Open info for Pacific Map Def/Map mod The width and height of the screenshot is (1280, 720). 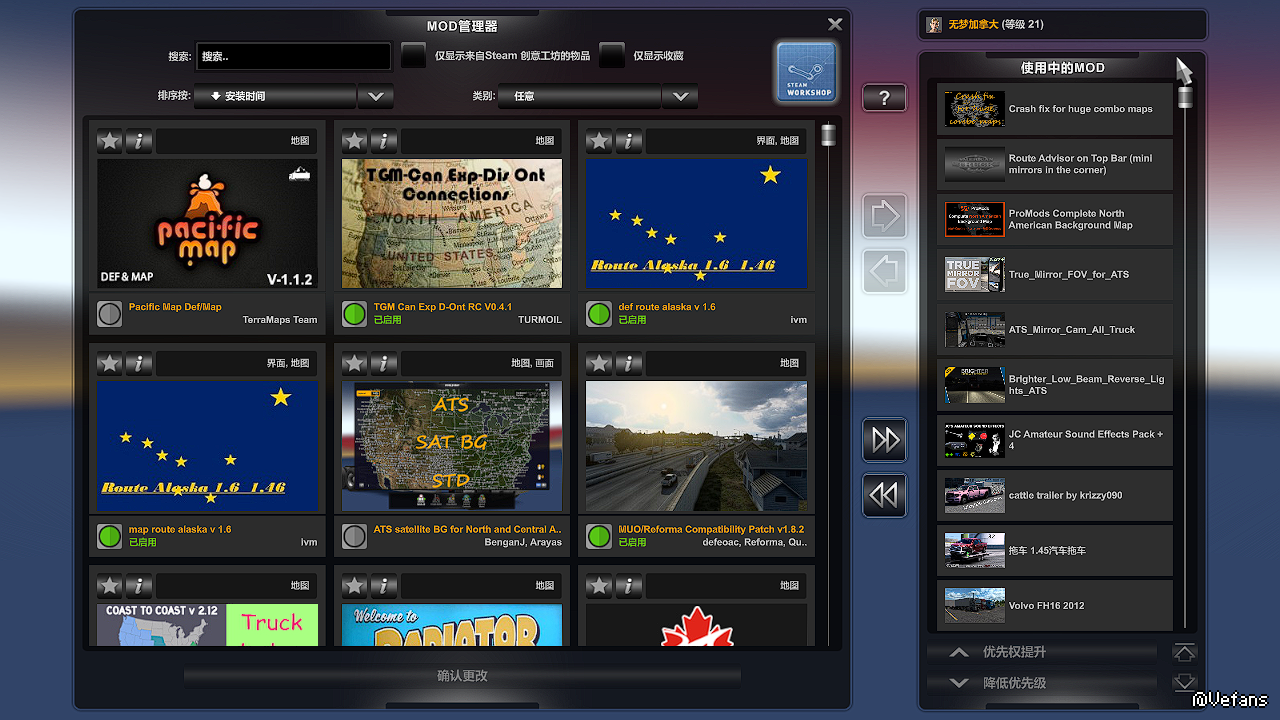coord(139,141)
